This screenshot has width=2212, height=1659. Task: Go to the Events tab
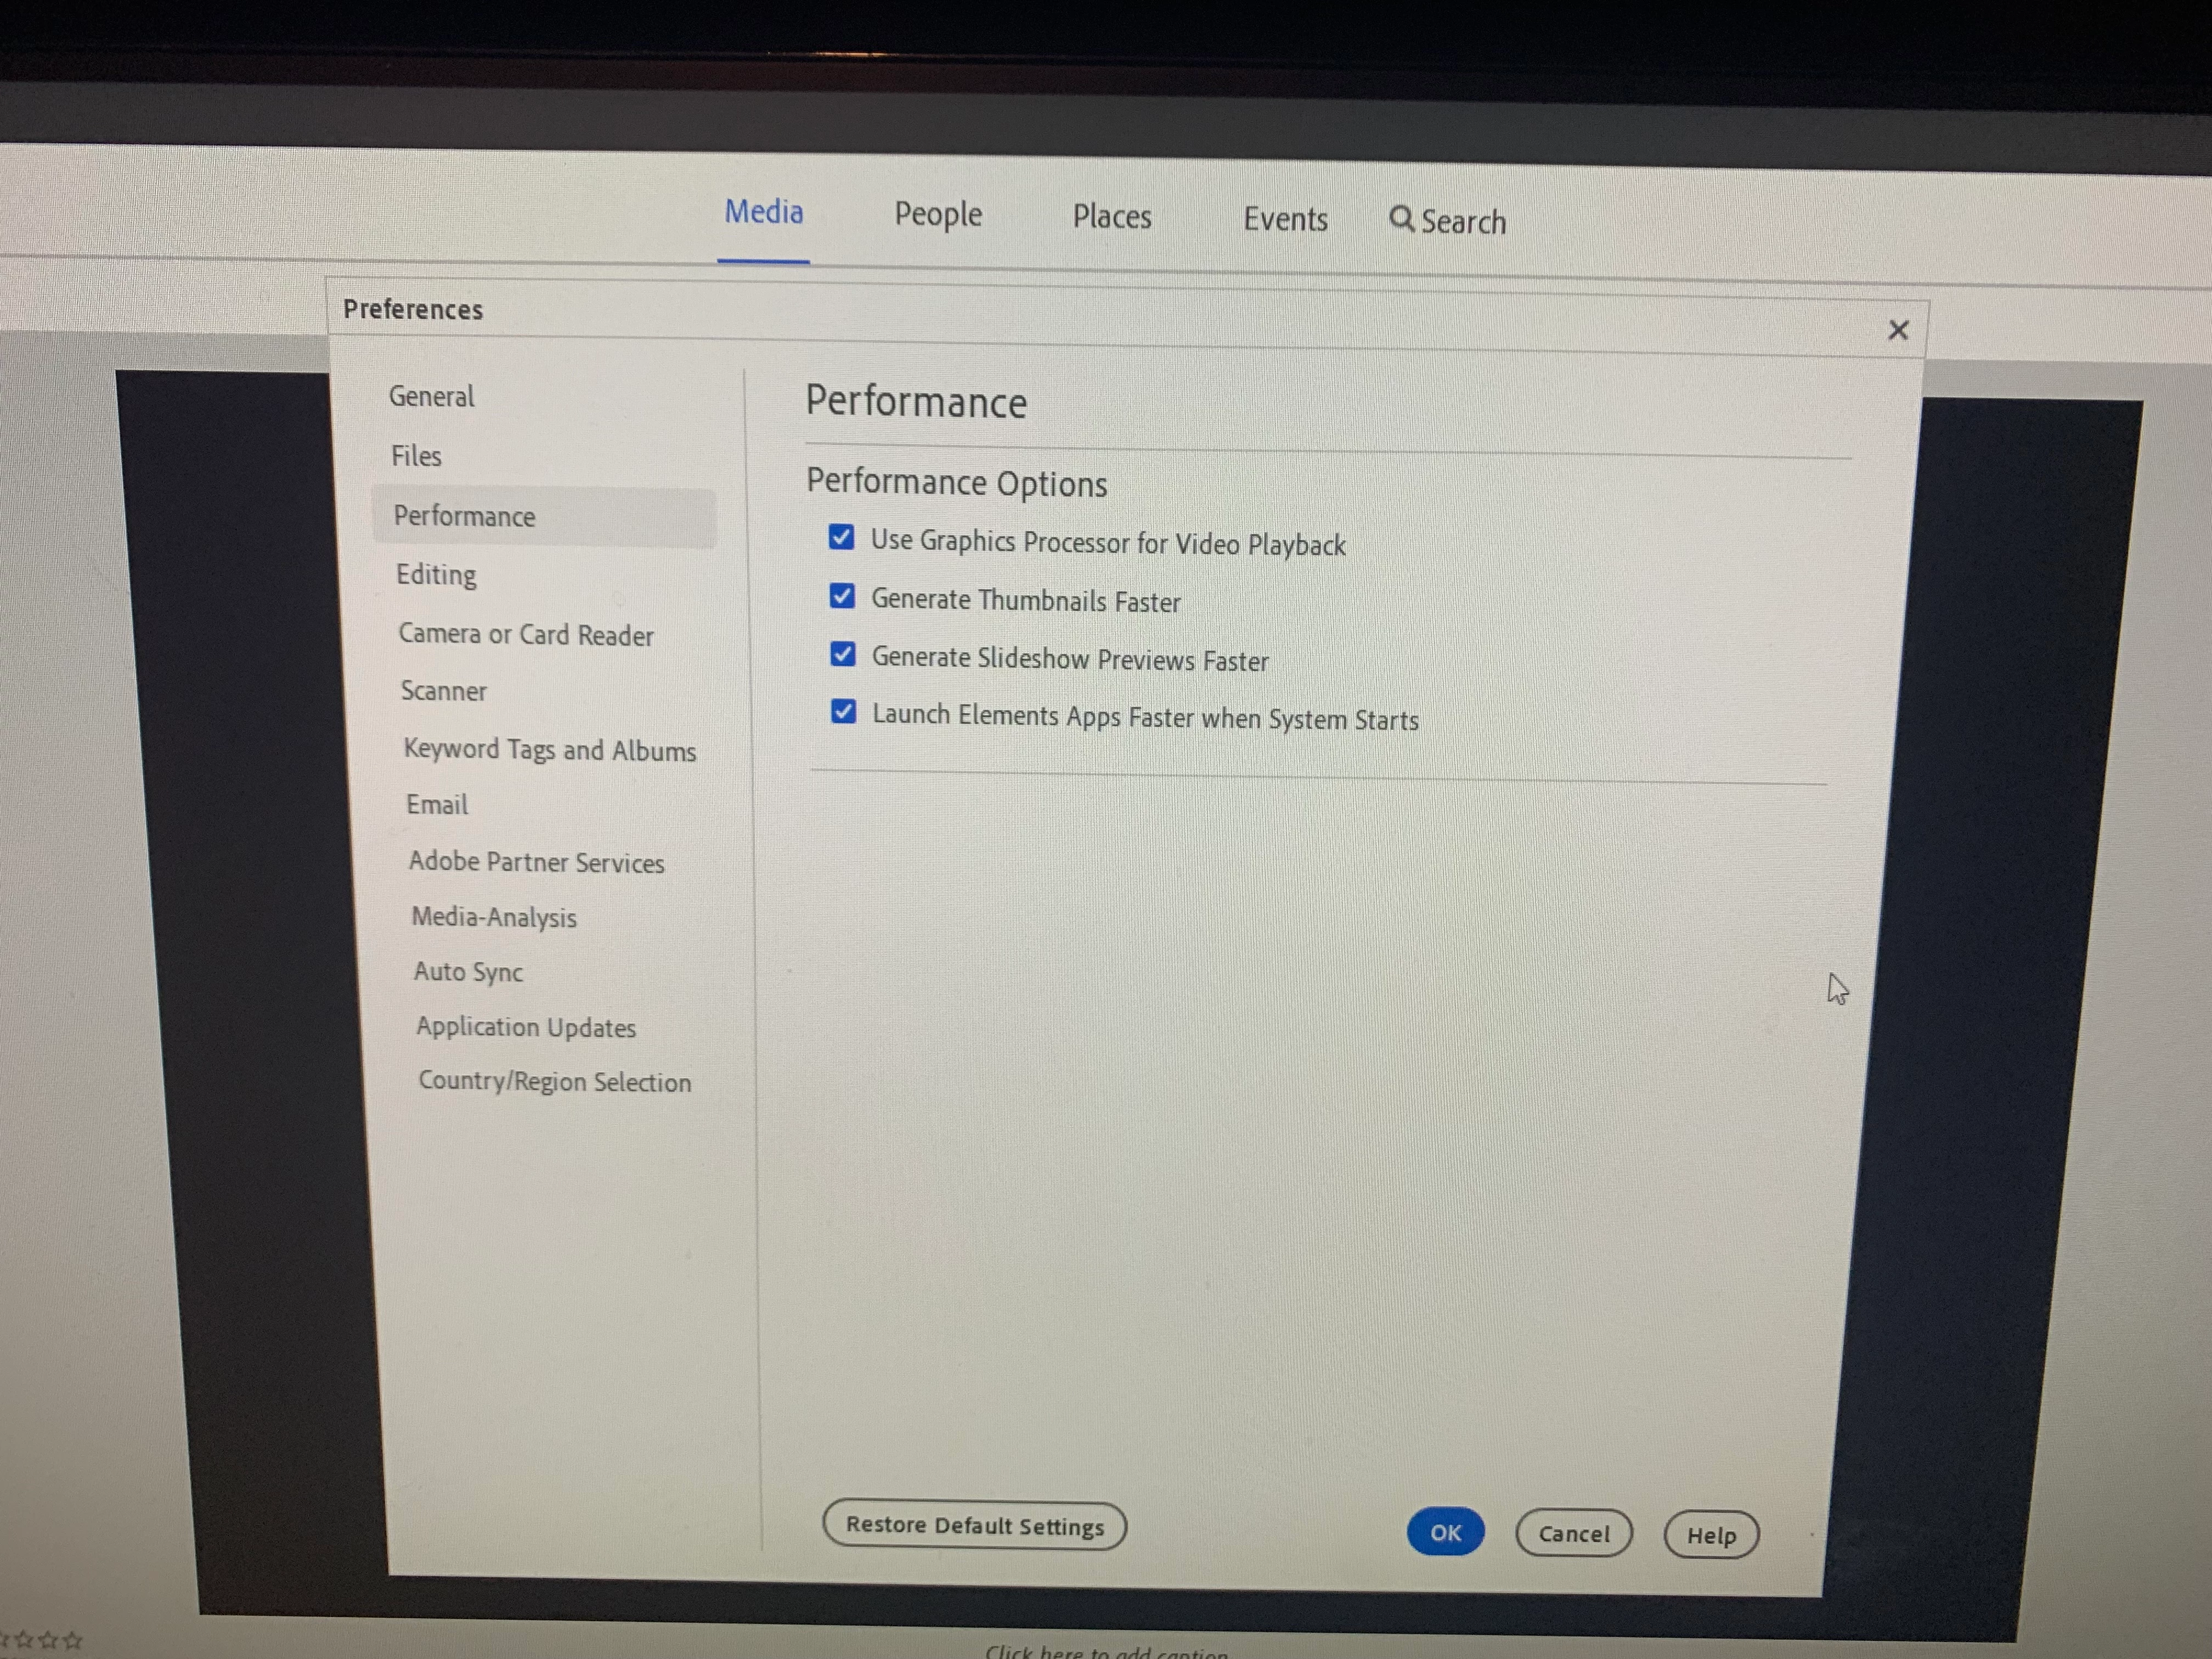click(x=1284, y=219)
